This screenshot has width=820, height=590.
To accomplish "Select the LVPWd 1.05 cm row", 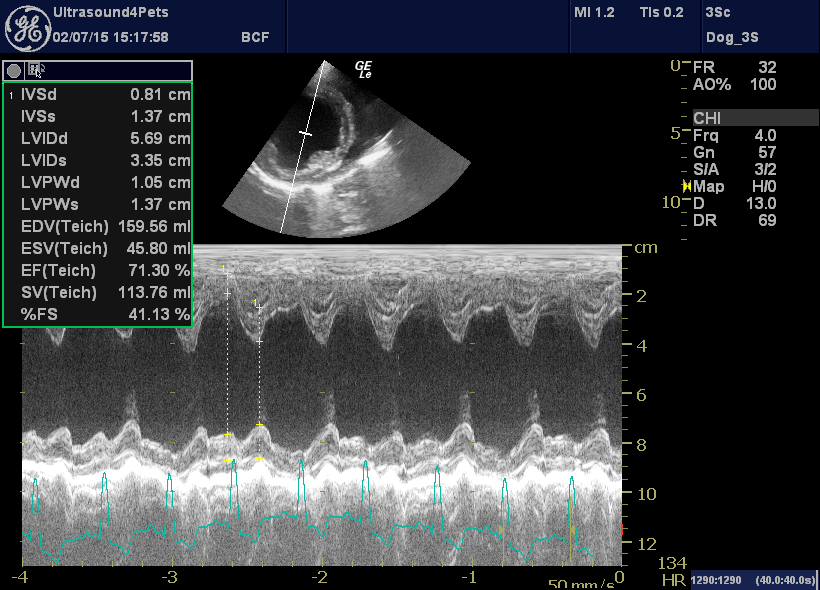I will [x=98, y=183].
